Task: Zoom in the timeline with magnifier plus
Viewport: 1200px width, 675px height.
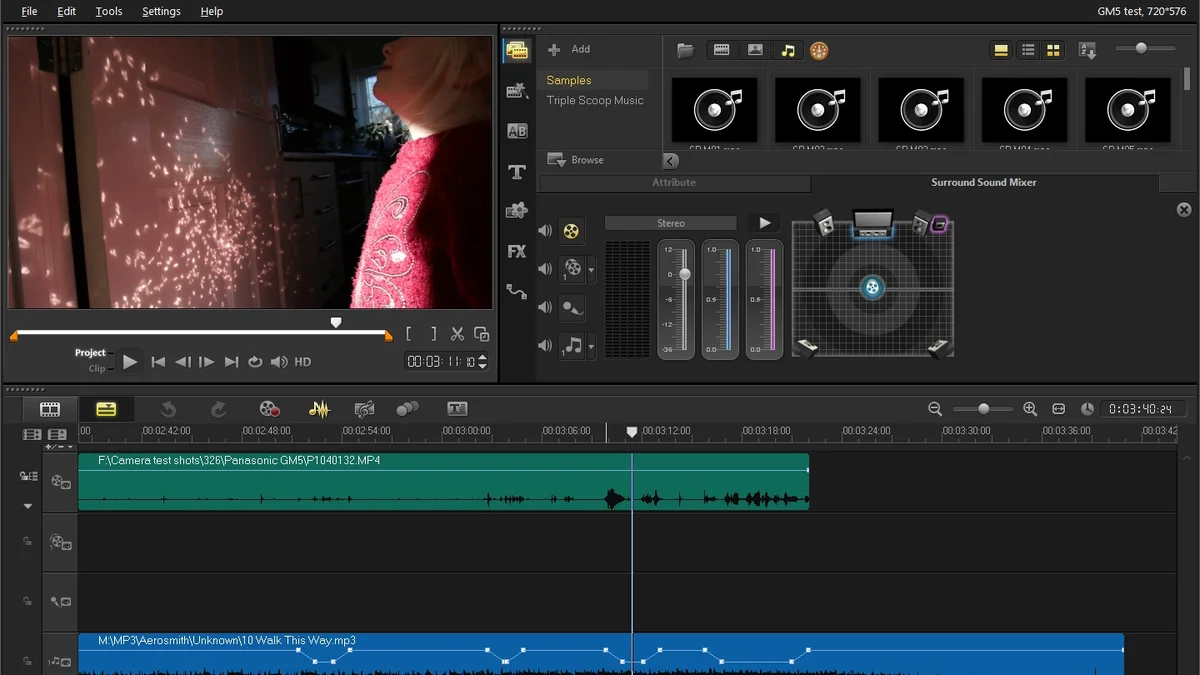Action: click(x=1030, y=409)
